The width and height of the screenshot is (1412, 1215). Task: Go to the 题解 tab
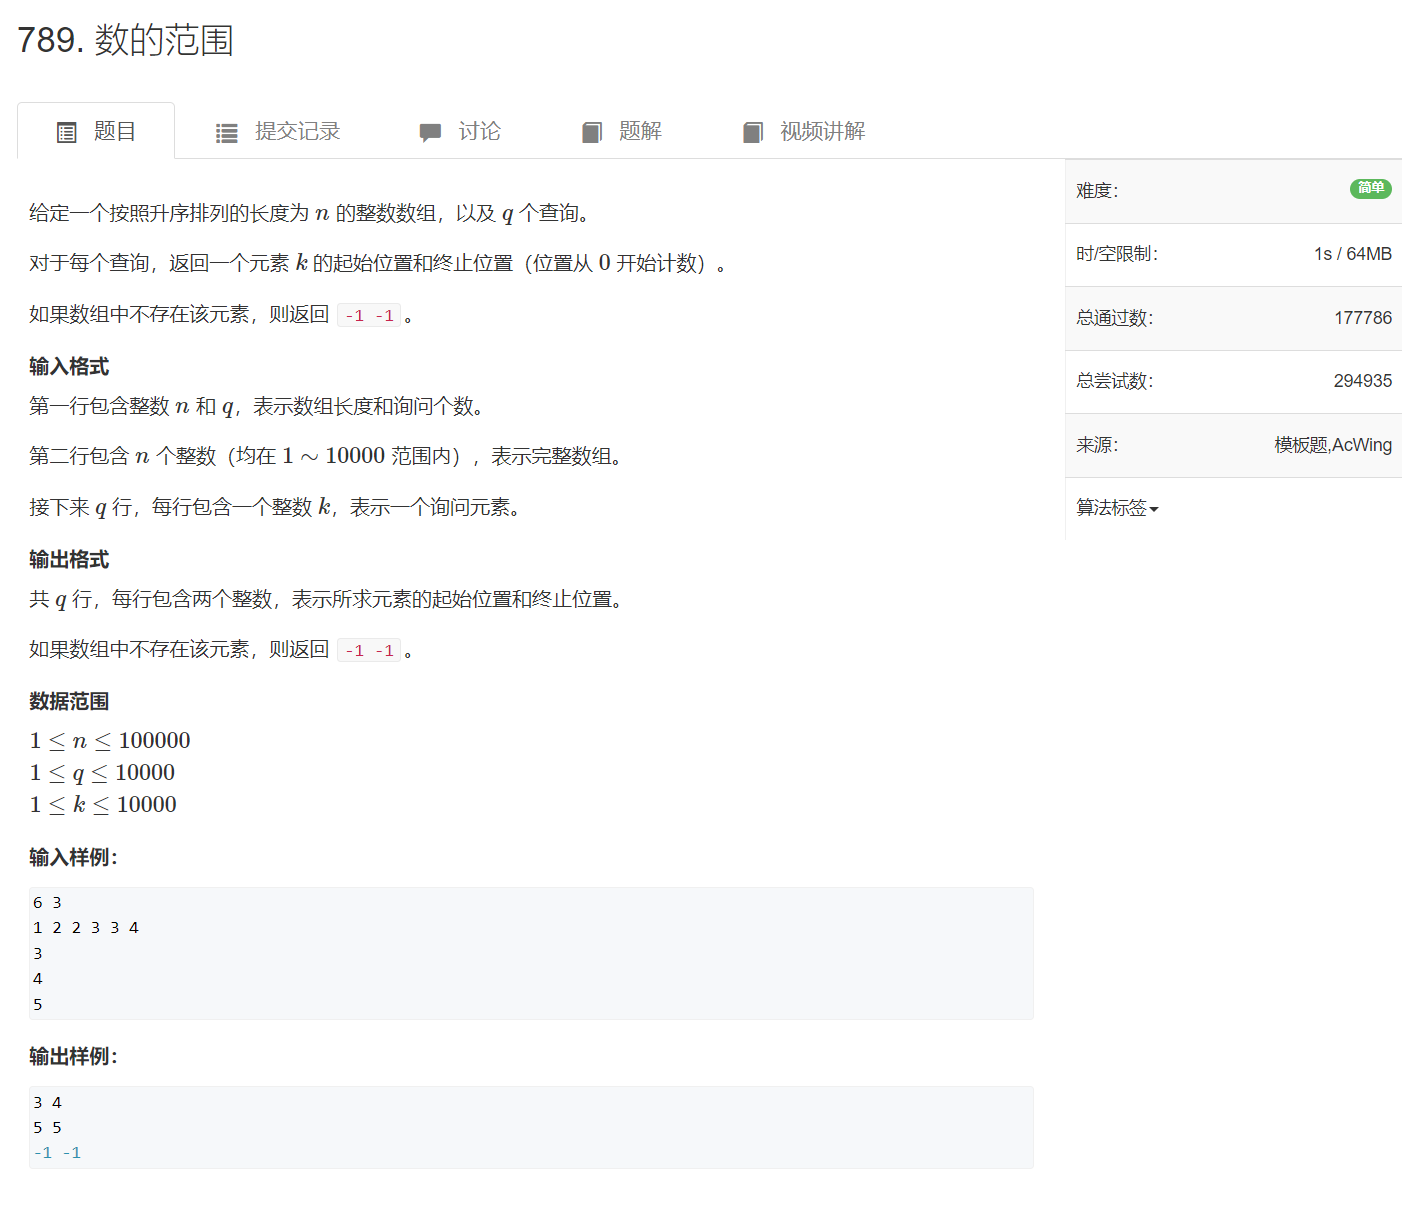[x=640, y=132]
